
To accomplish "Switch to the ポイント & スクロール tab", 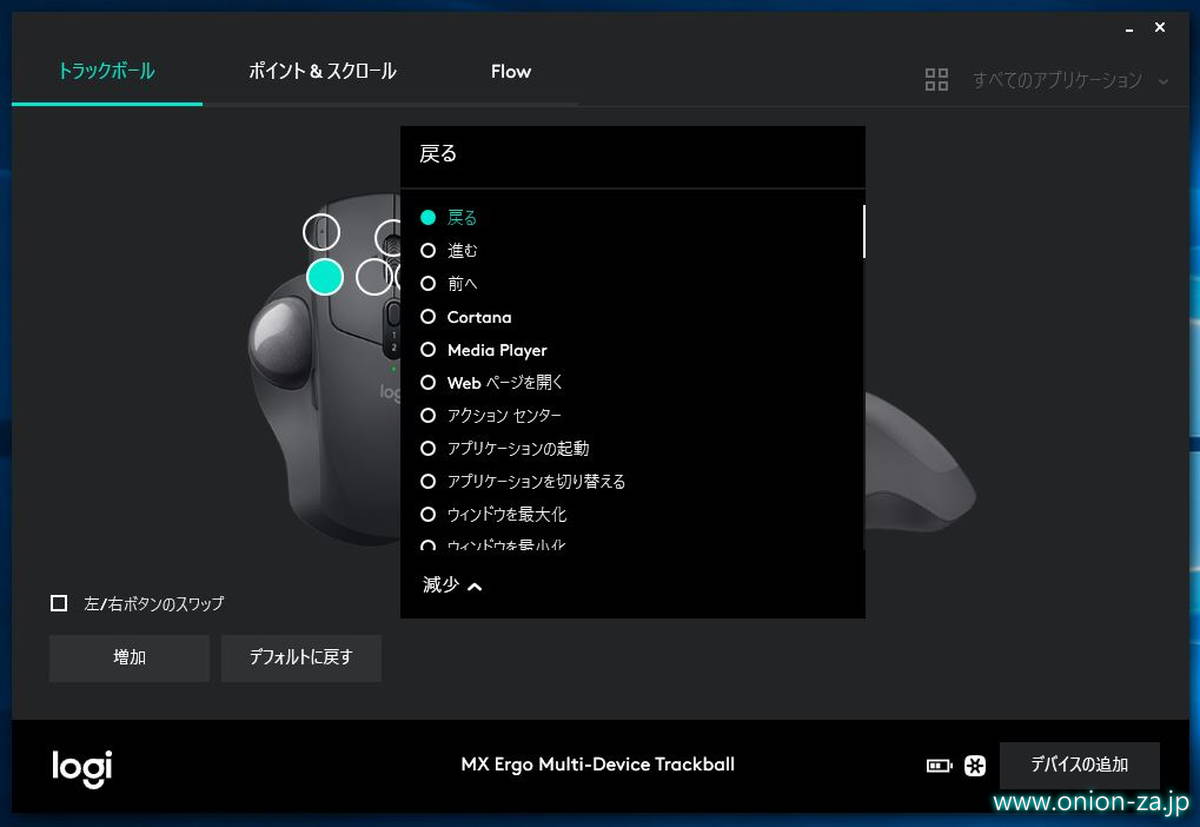I will [x=322, y=71].
